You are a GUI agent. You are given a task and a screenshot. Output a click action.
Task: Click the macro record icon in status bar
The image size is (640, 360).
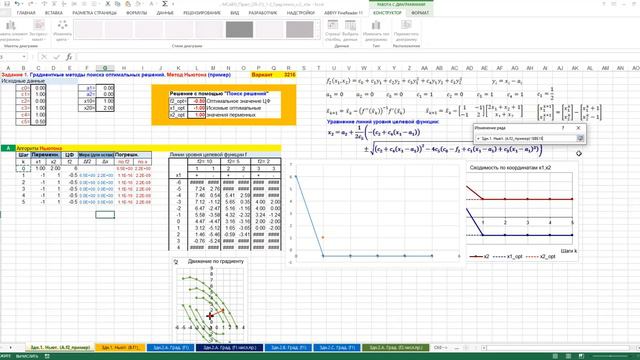click(x=47, y=356)
